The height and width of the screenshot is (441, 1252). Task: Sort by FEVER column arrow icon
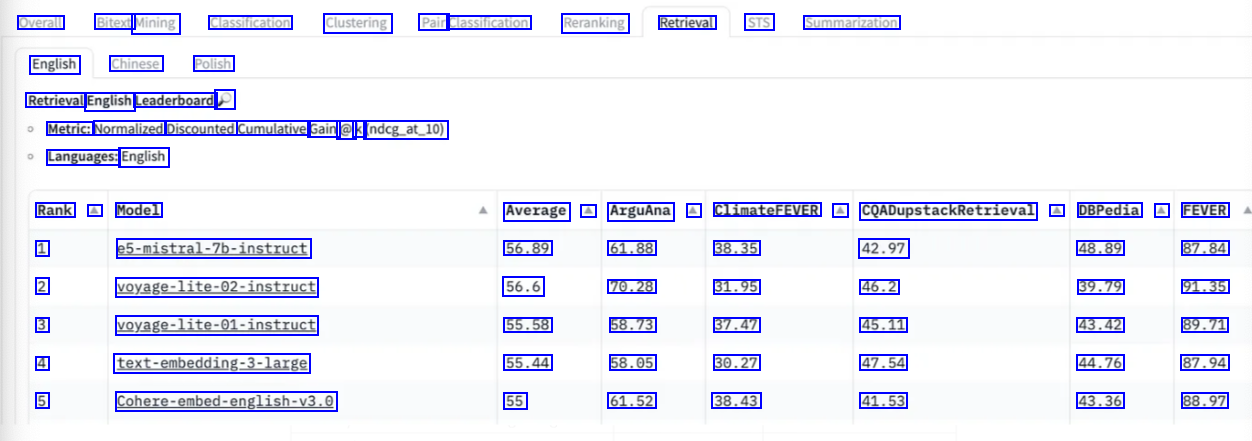point(1246,211)
